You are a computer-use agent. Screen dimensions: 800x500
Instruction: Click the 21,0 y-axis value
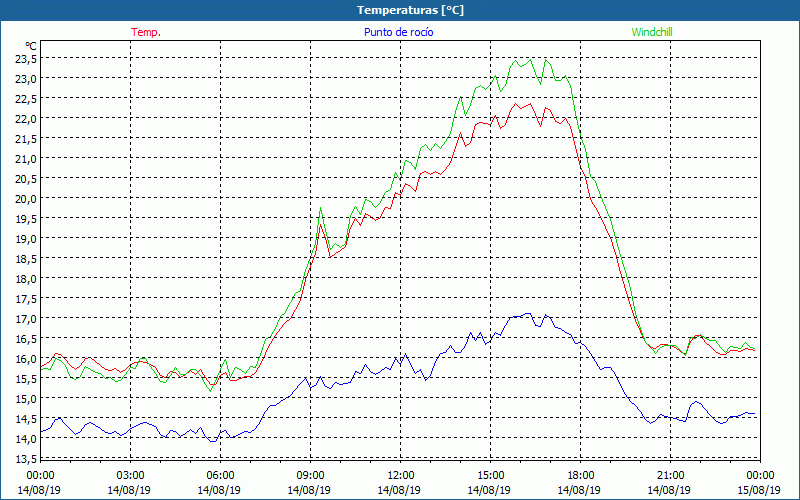(26, 159)
